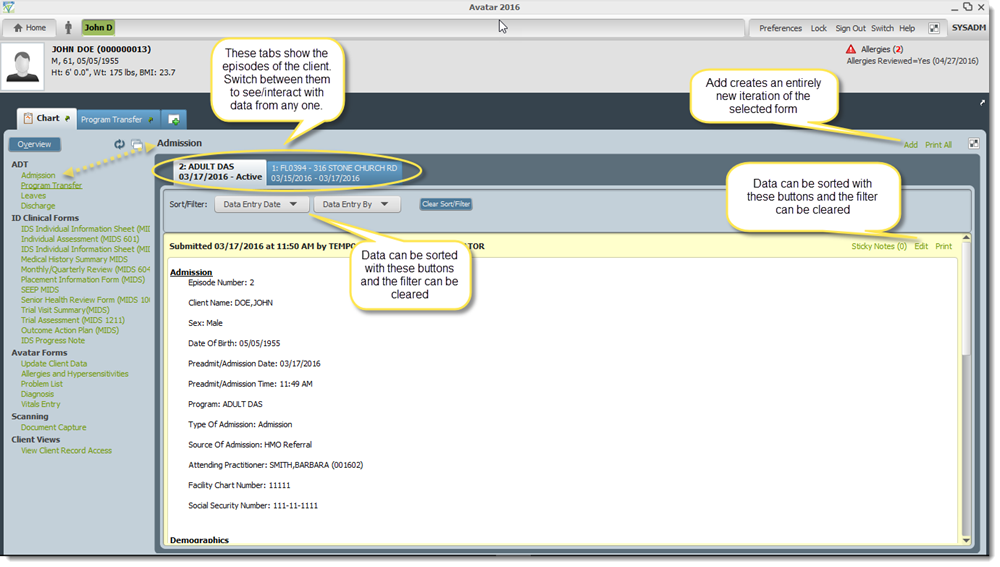This screenshot has width=1000, height=567.
Task: Click the person icon beside Home
Action: [68, 27]
